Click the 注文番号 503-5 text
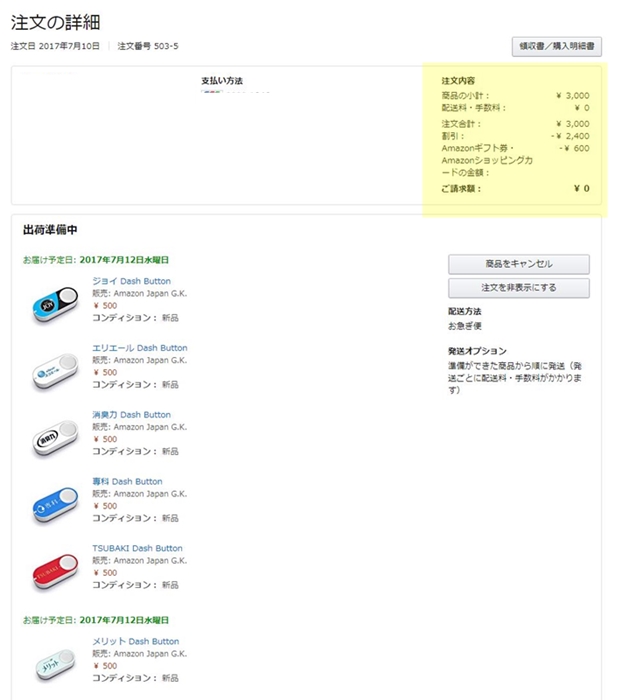 (148, 46)
